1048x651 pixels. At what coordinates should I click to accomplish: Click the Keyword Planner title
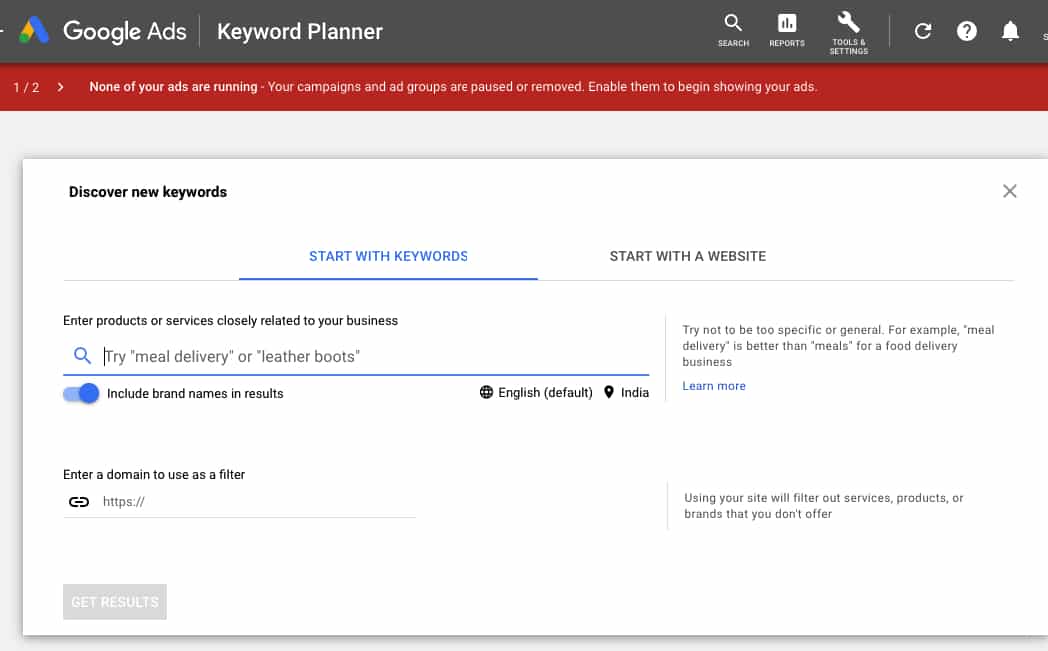(299, 31)
